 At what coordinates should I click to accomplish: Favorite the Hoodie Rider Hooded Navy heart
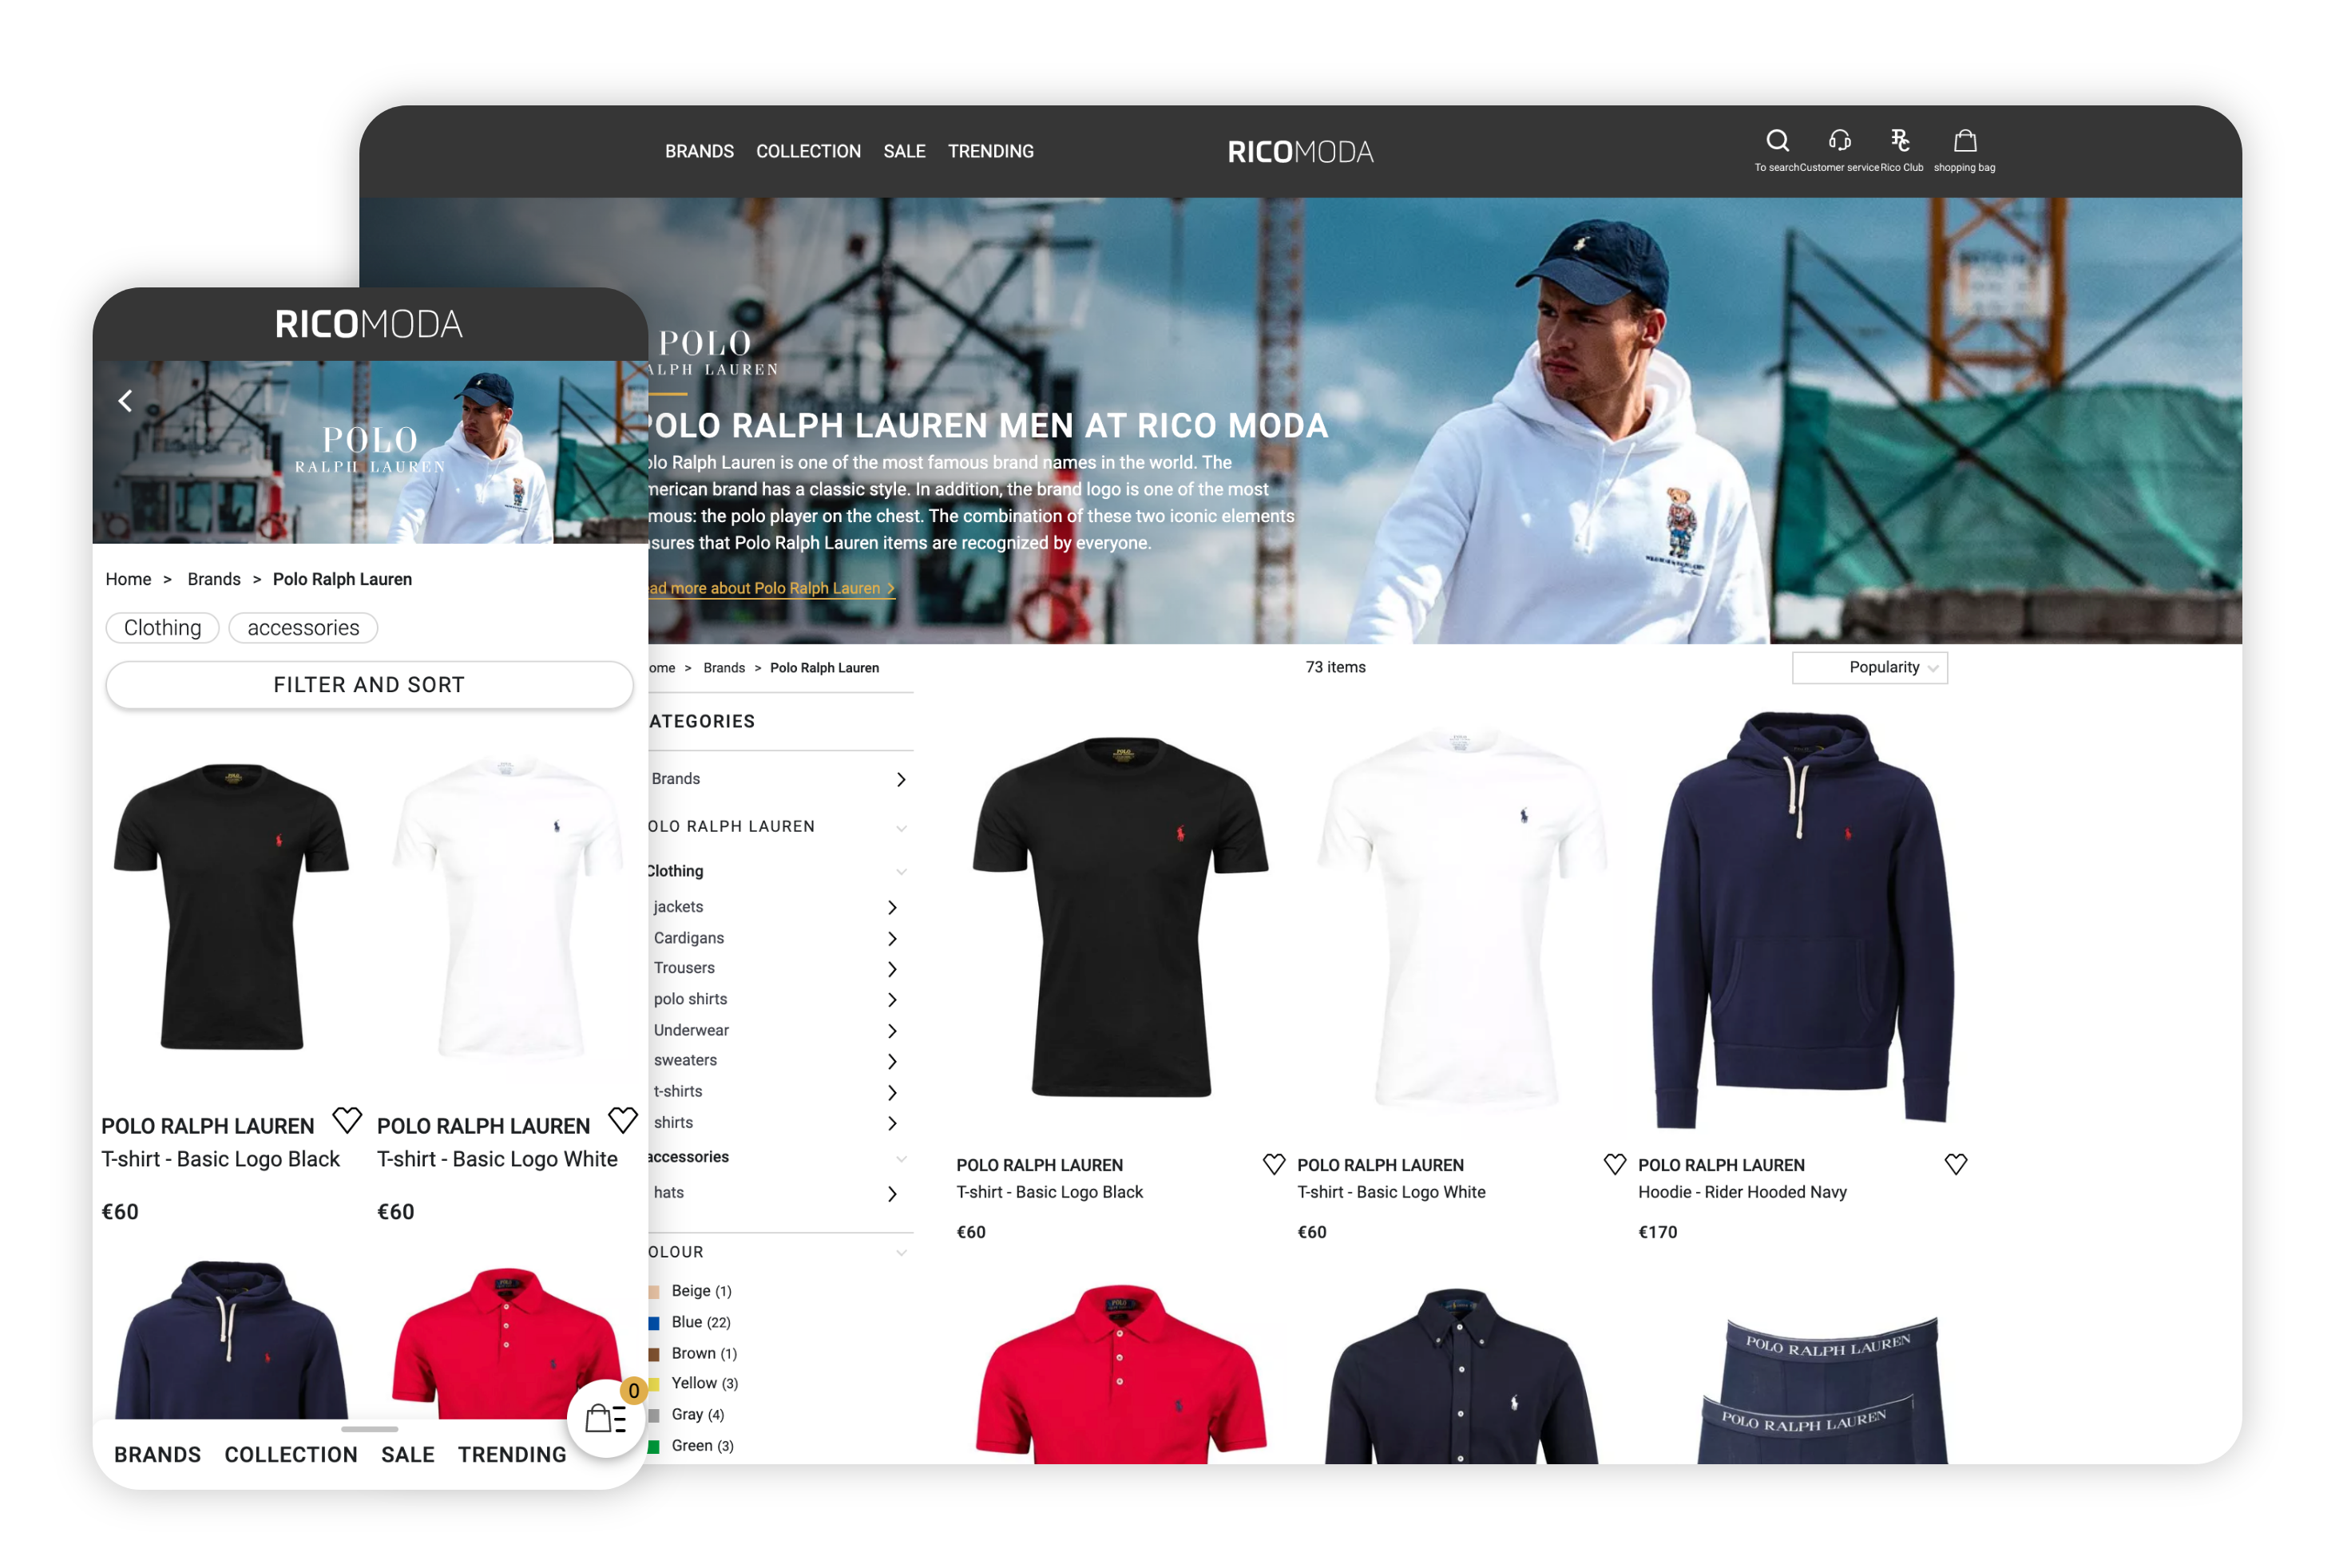click(1955, 1164)
